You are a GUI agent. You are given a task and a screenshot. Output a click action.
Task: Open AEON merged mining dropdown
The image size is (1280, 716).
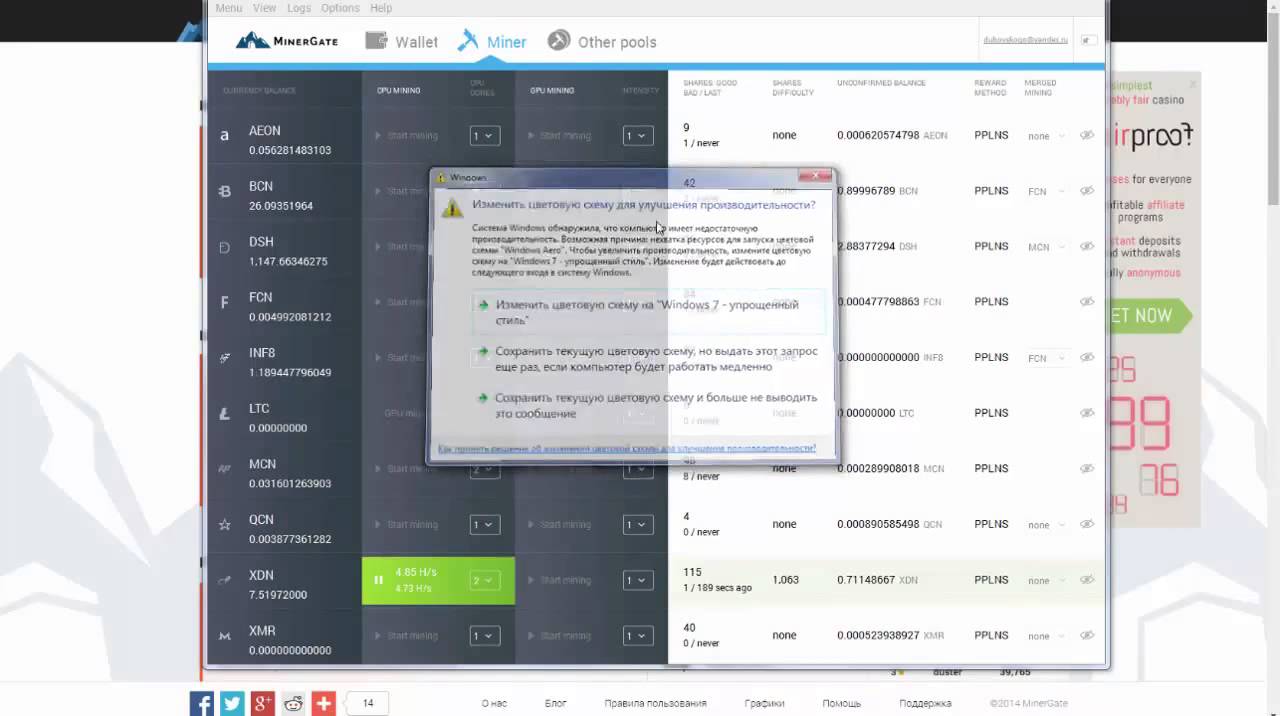[x=1046, y=136]
